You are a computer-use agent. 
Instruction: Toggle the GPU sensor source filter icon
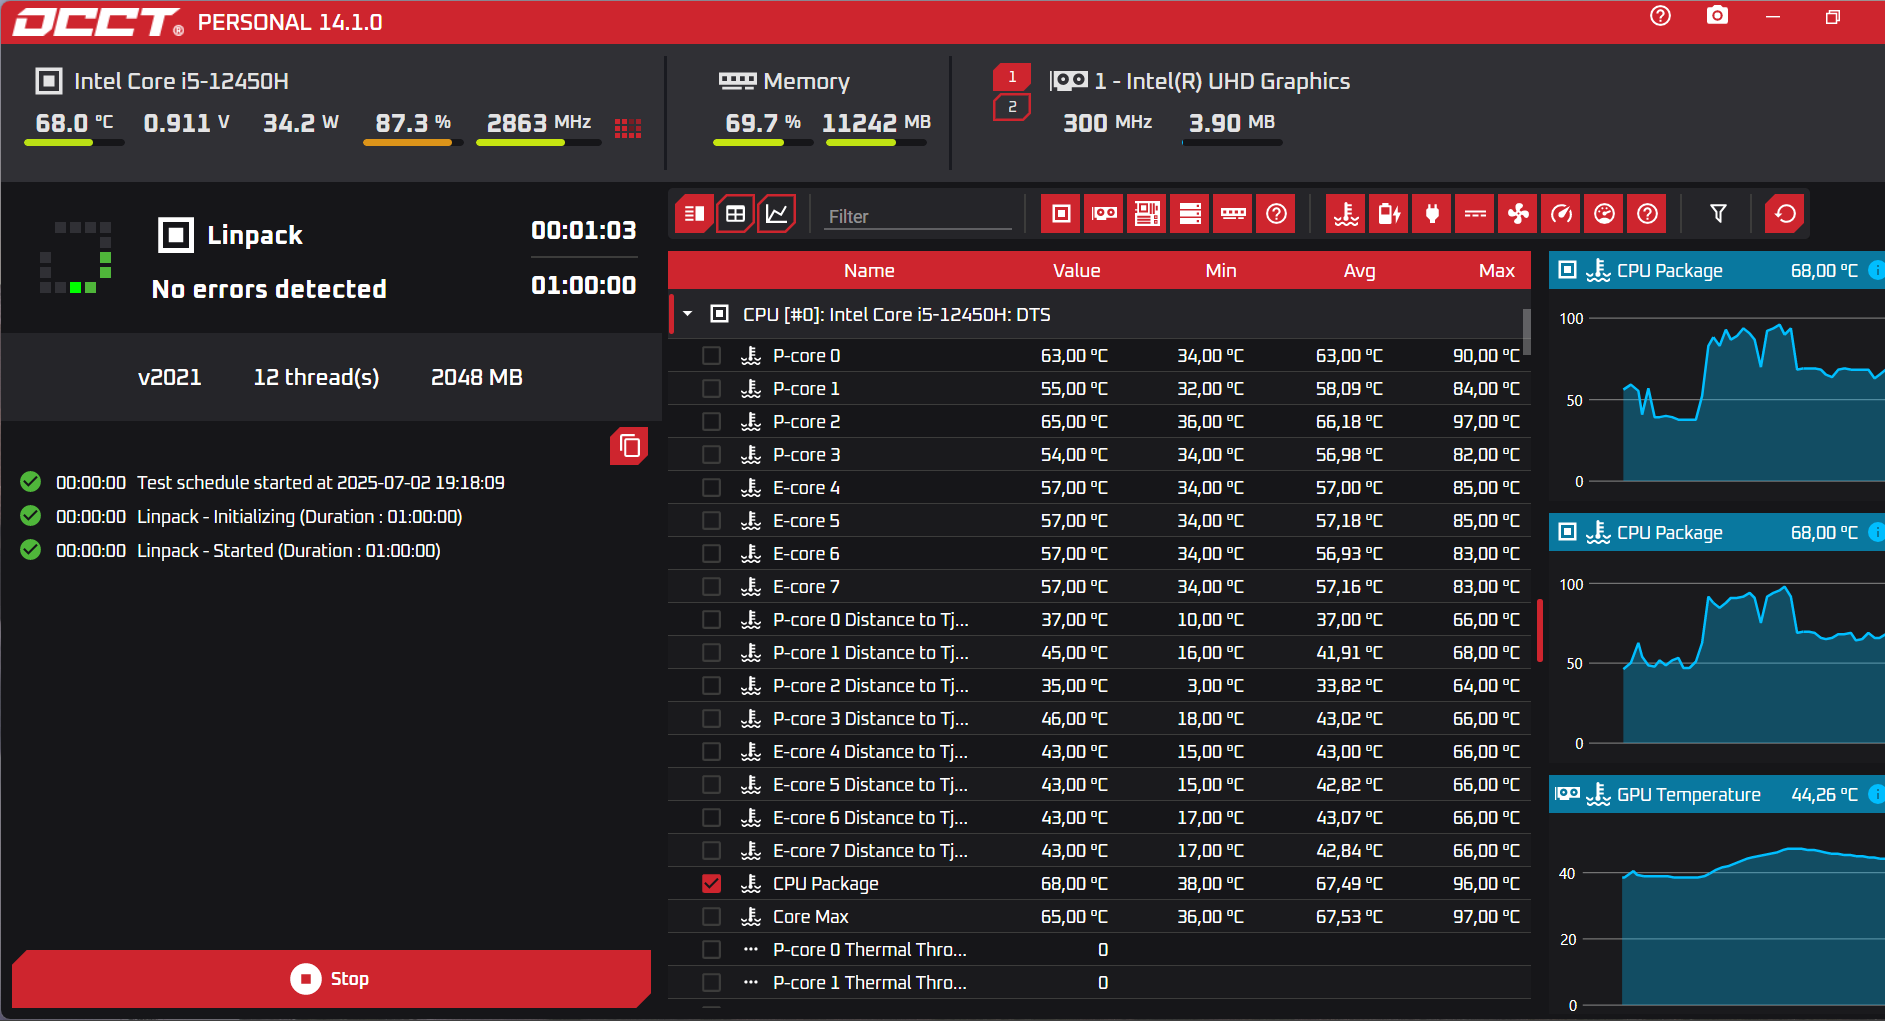(1105, 214)
